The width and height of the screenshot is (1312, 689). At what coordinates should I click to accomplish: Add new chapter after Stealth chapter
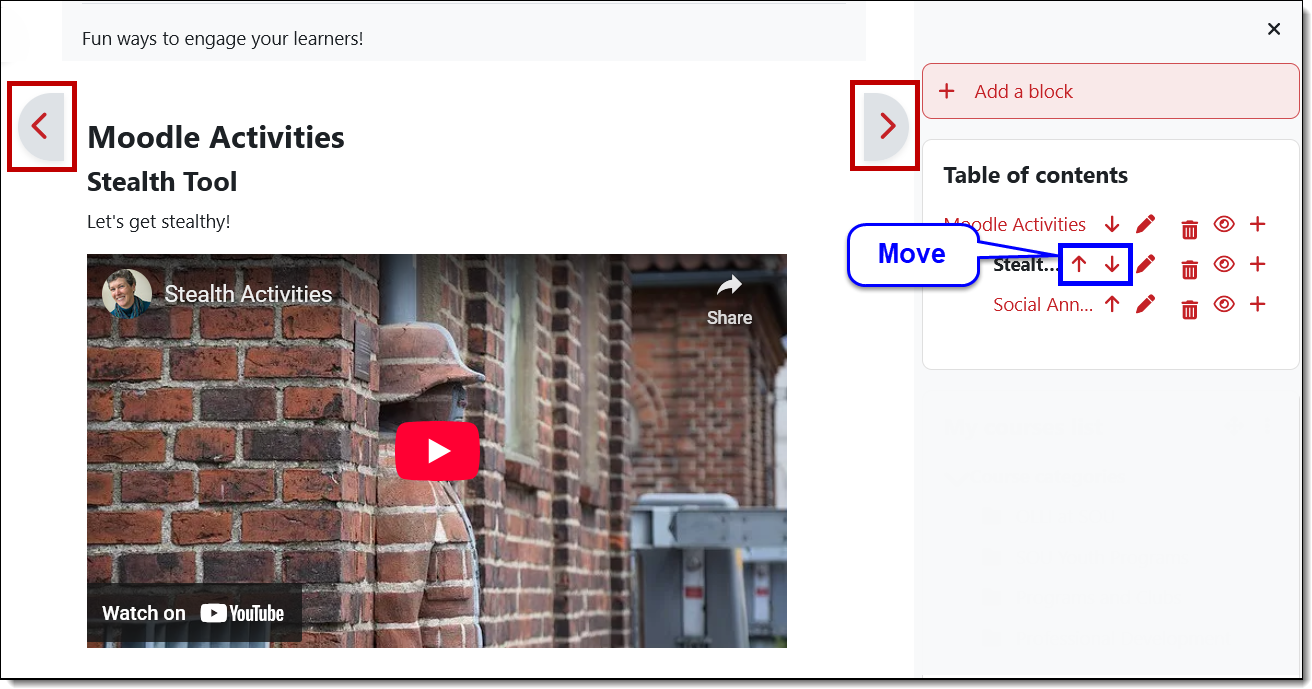(1258, 264)
